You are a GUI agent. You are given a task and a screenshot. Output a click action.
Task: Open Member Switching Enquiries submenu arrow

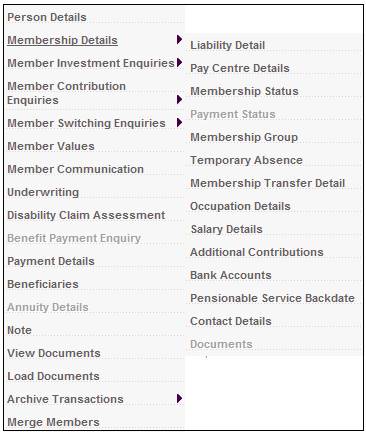(x=179, y=122)
